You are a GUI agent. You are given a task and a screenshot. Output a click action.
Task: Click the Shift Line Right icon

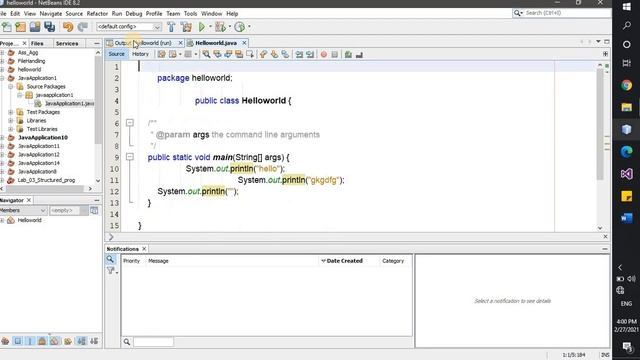[x=310, y=54]
